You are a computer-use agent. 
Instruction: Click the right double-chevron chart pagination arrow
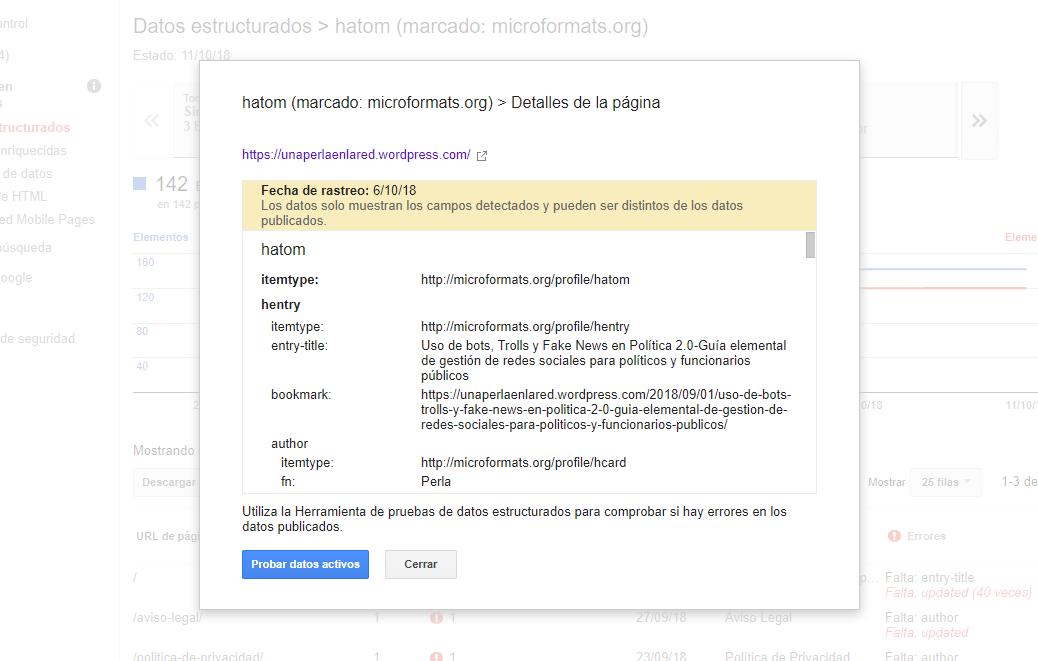tap(978, 121)
